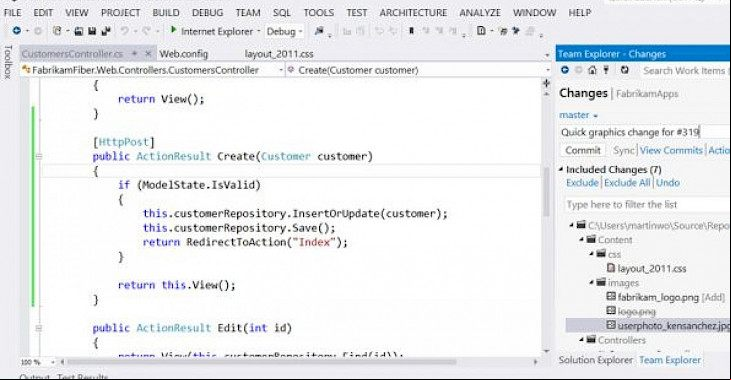The height and width of the screenshot is (380, 731).
Task: Open the Internet Explorer browser dropdown
Action: [x=258, y=32]
